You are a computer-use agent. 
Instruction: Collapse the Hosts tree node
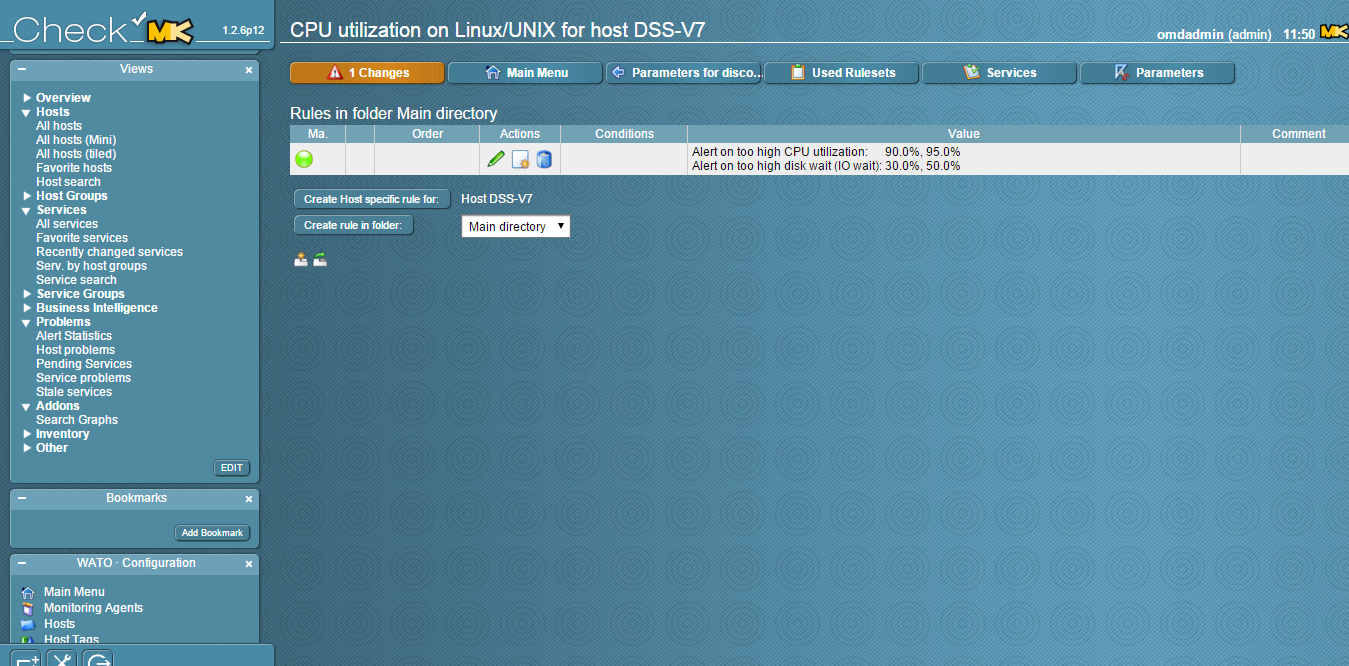click(x=27, y=112)
